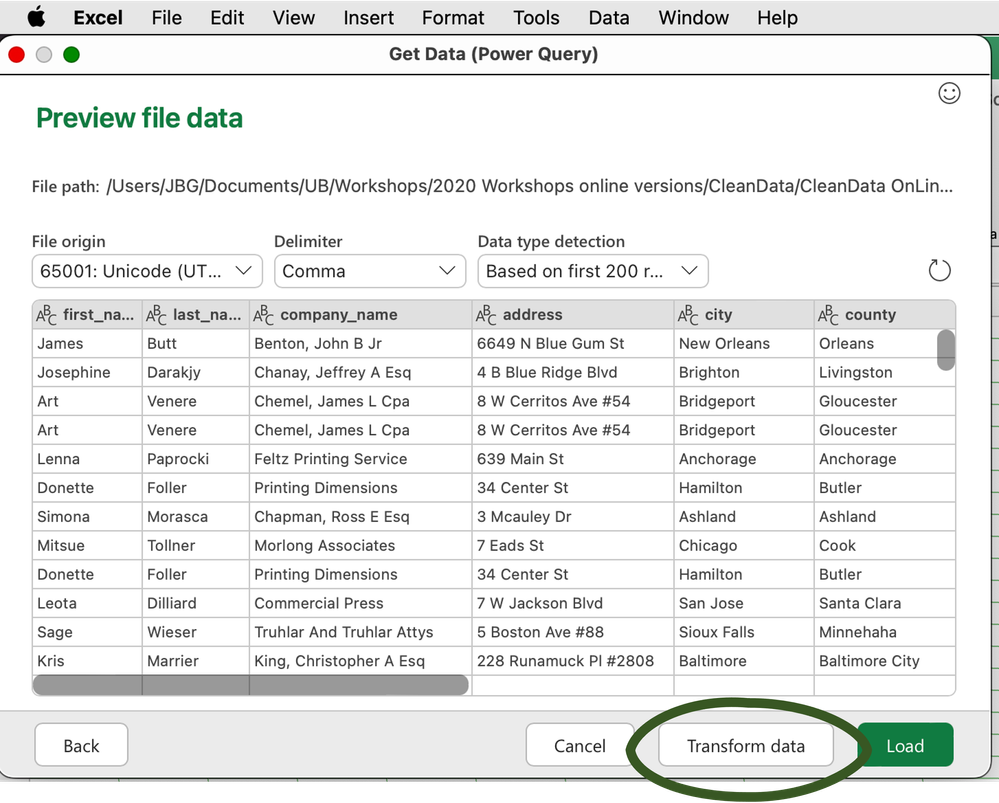Open the Apple menu

point(36,17)
